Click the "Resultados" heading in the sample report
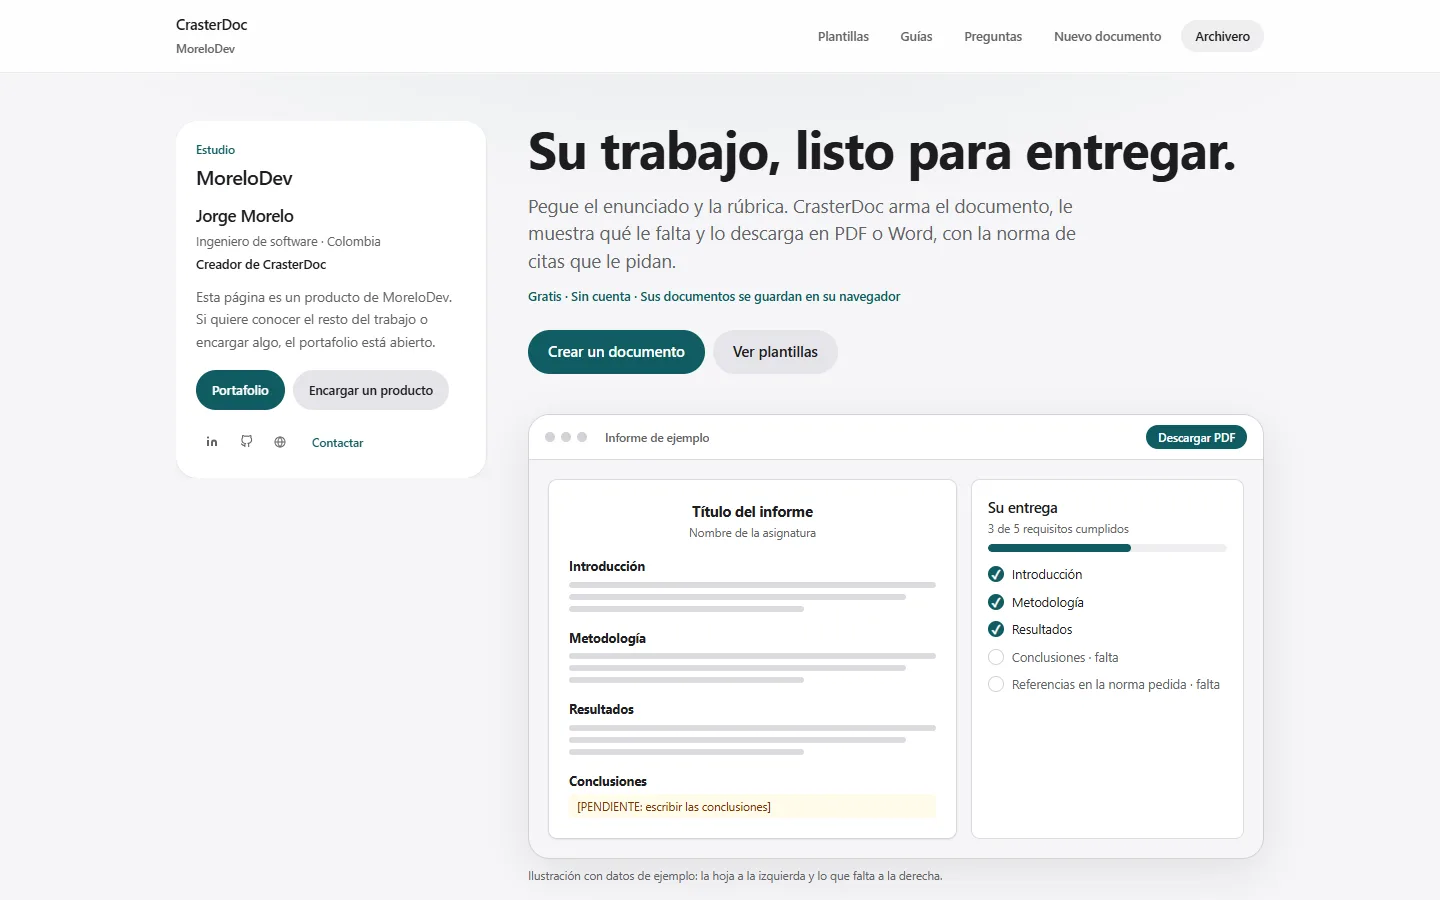 click(601, 710)
